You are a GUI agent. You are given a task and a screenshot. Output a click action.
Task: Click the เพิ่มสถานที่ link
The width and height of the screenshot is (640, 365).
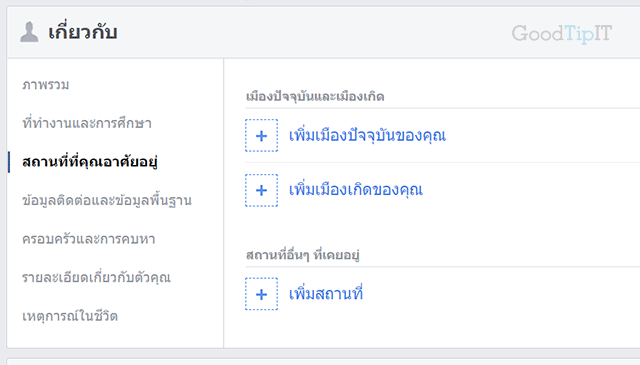coord(326,294)
